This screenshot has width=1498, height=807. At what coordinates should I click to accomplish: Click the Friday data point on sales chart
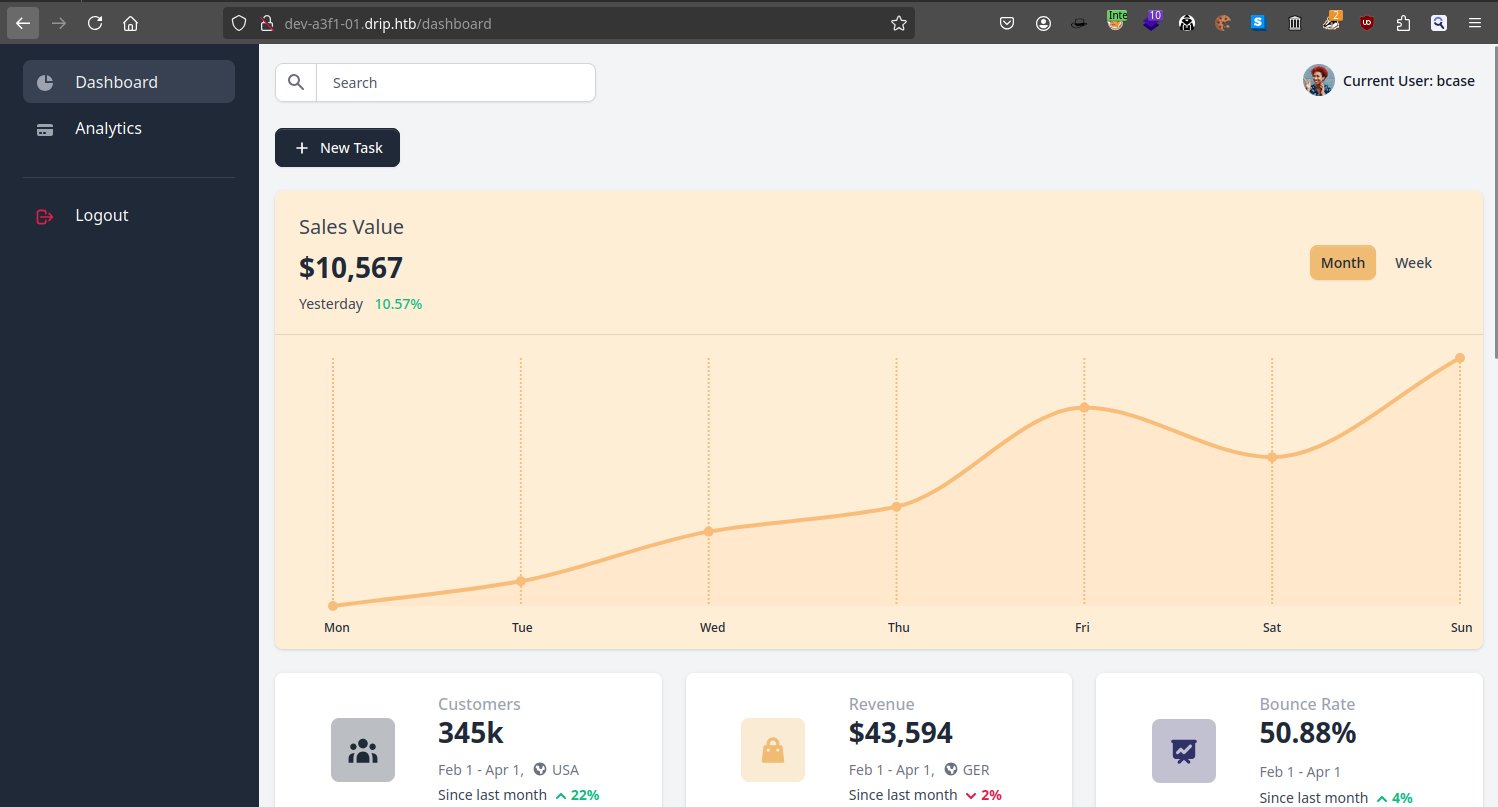point(1084,407)
